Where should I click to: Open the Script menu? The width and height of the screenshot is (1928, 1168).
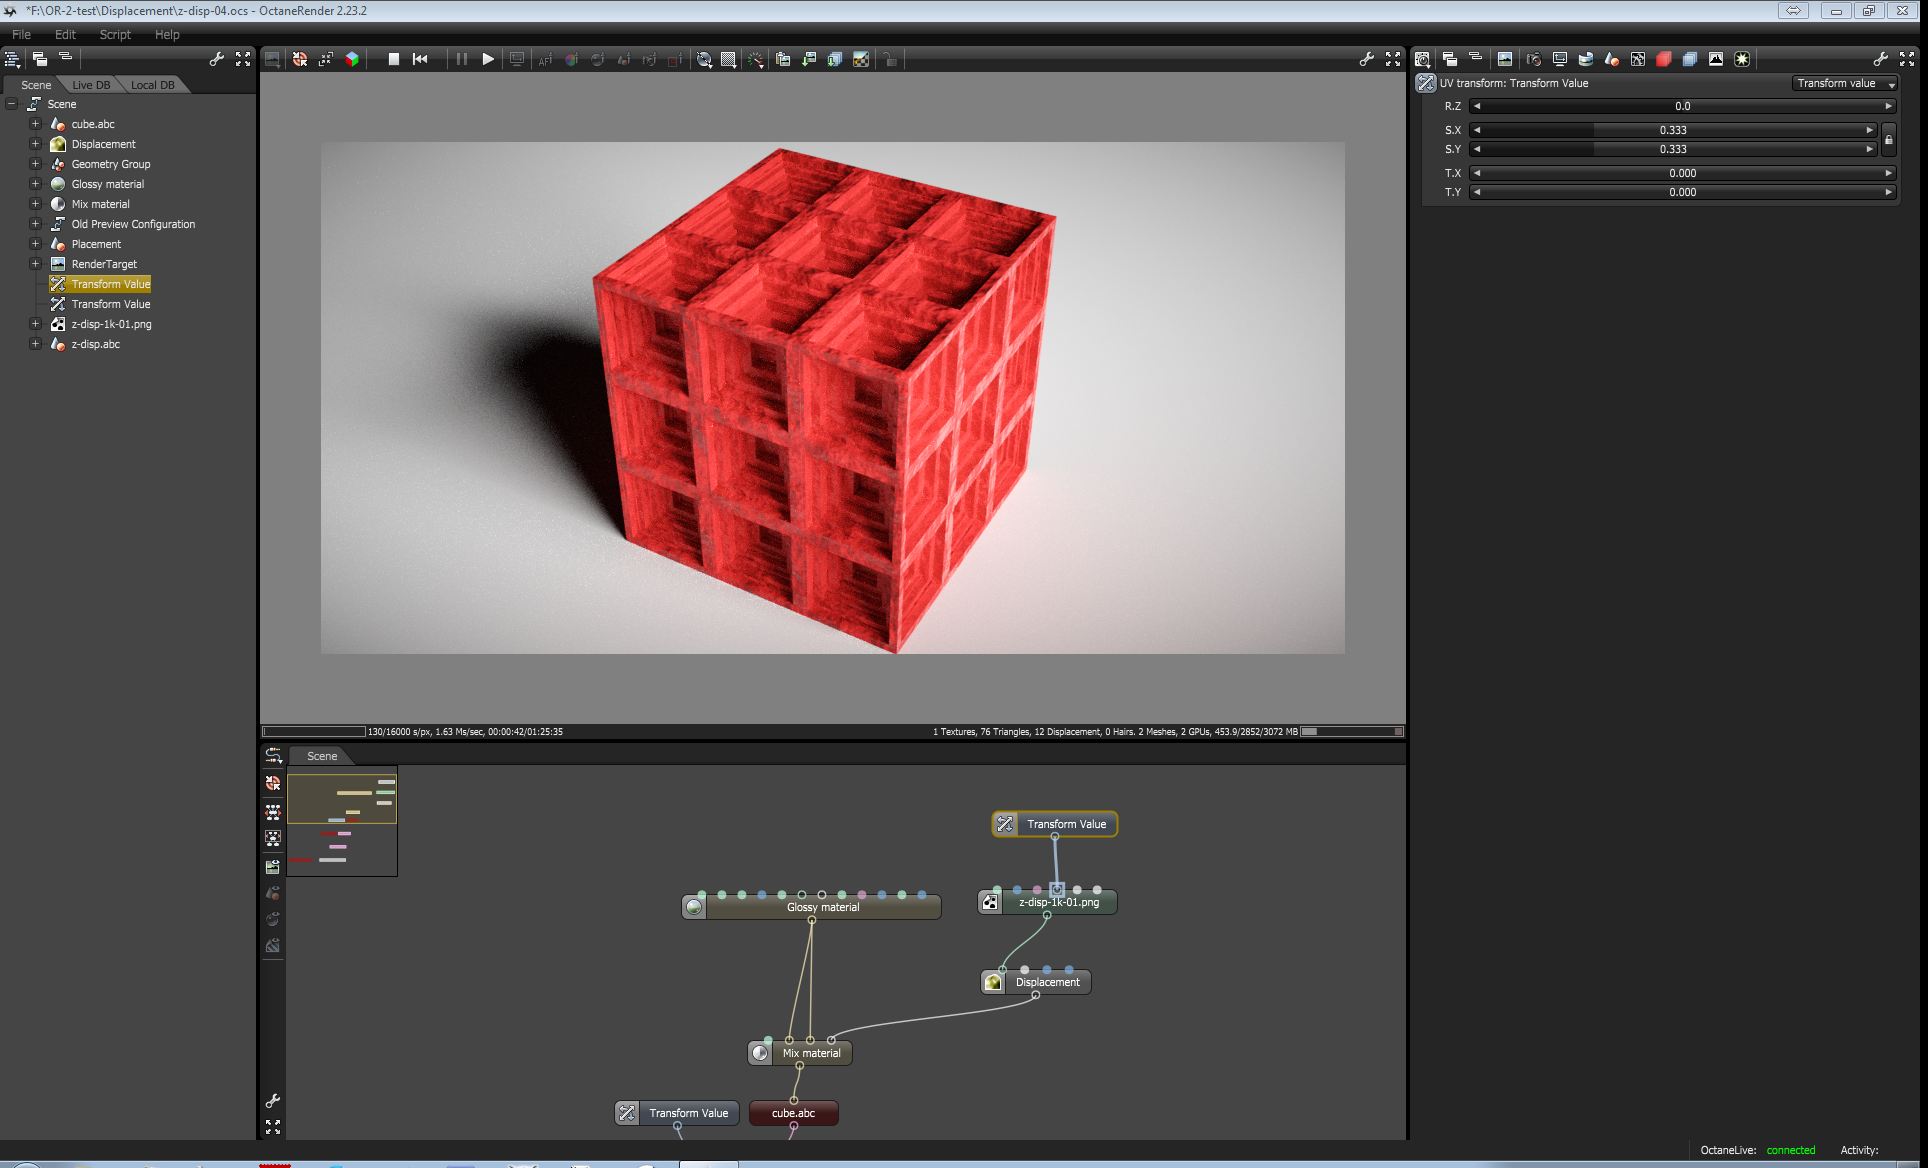pos(115,34)
